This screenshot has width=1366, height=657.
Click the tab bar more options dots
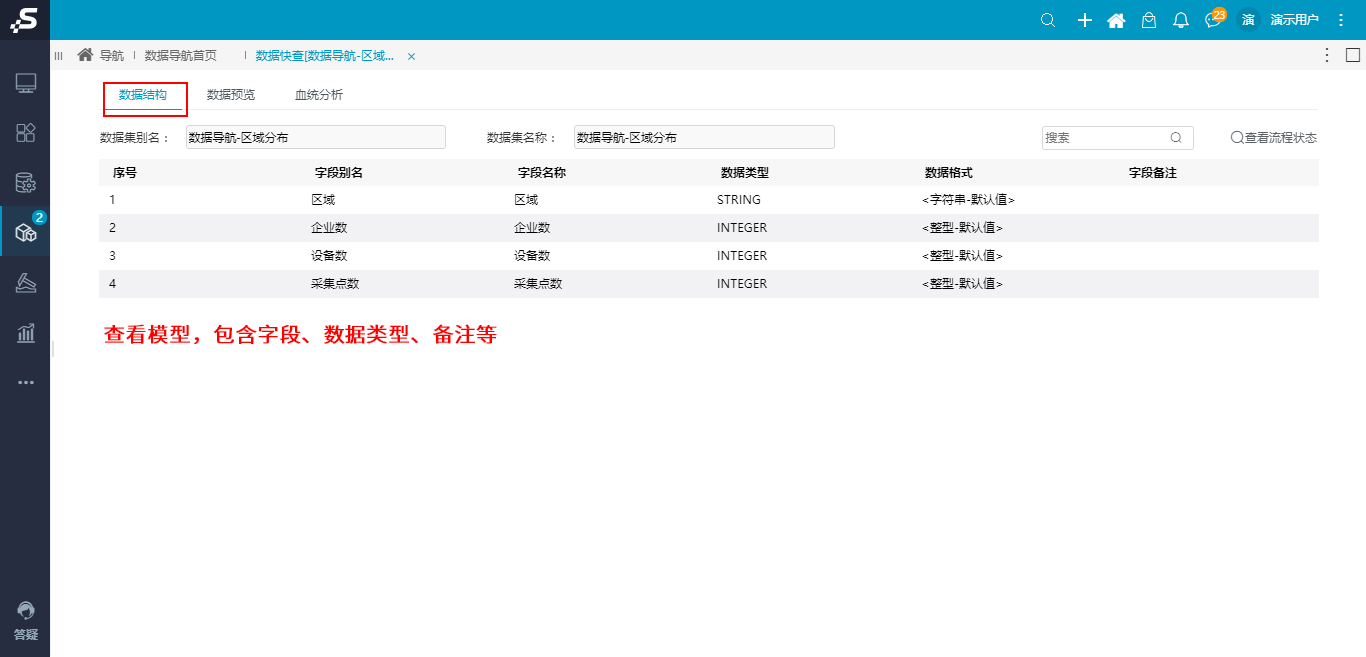click(x=1327, y=55)
